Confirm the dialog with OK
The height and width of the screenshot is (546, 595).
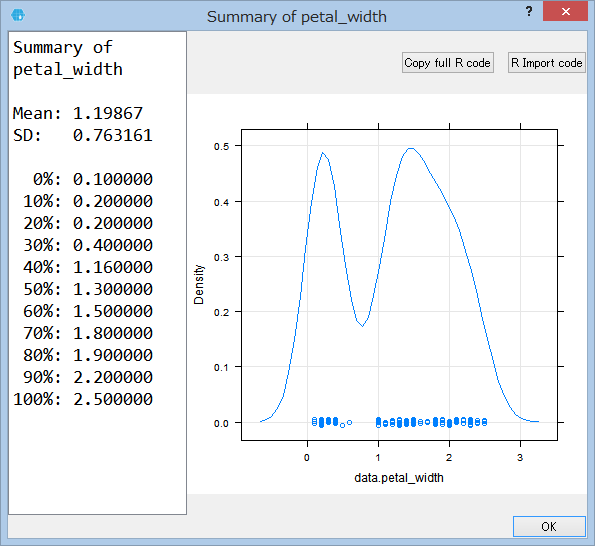549,527
